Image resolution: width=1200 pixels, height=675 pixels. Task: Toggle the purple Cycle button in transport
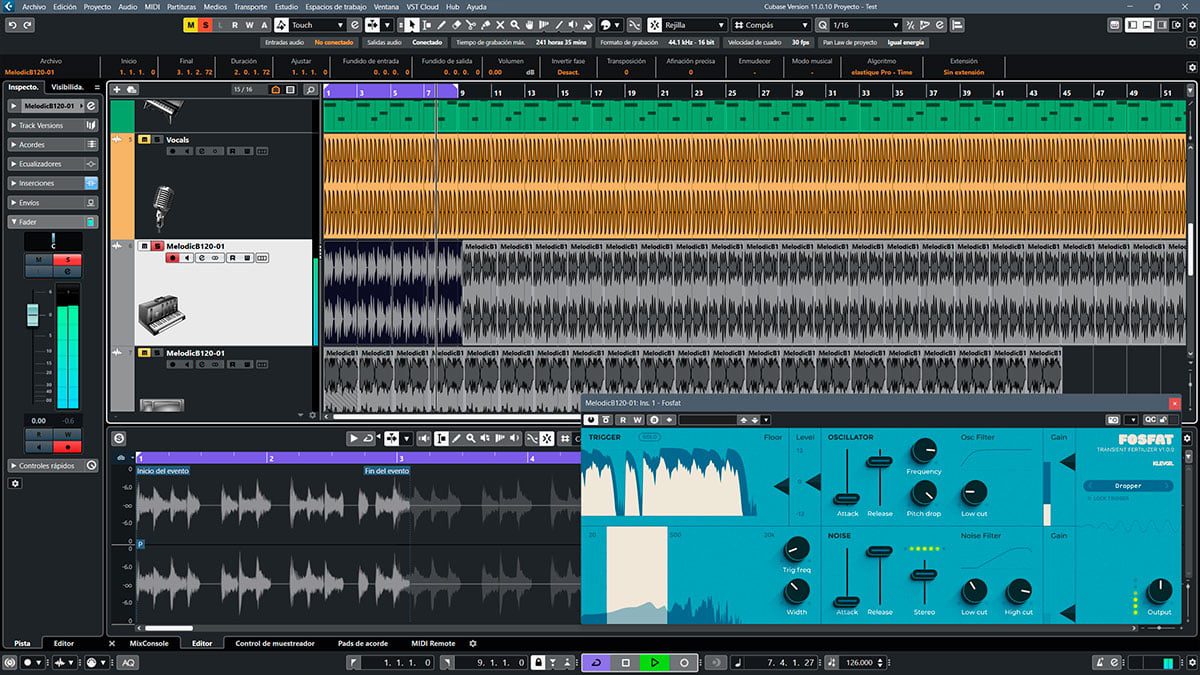point(597,663)
